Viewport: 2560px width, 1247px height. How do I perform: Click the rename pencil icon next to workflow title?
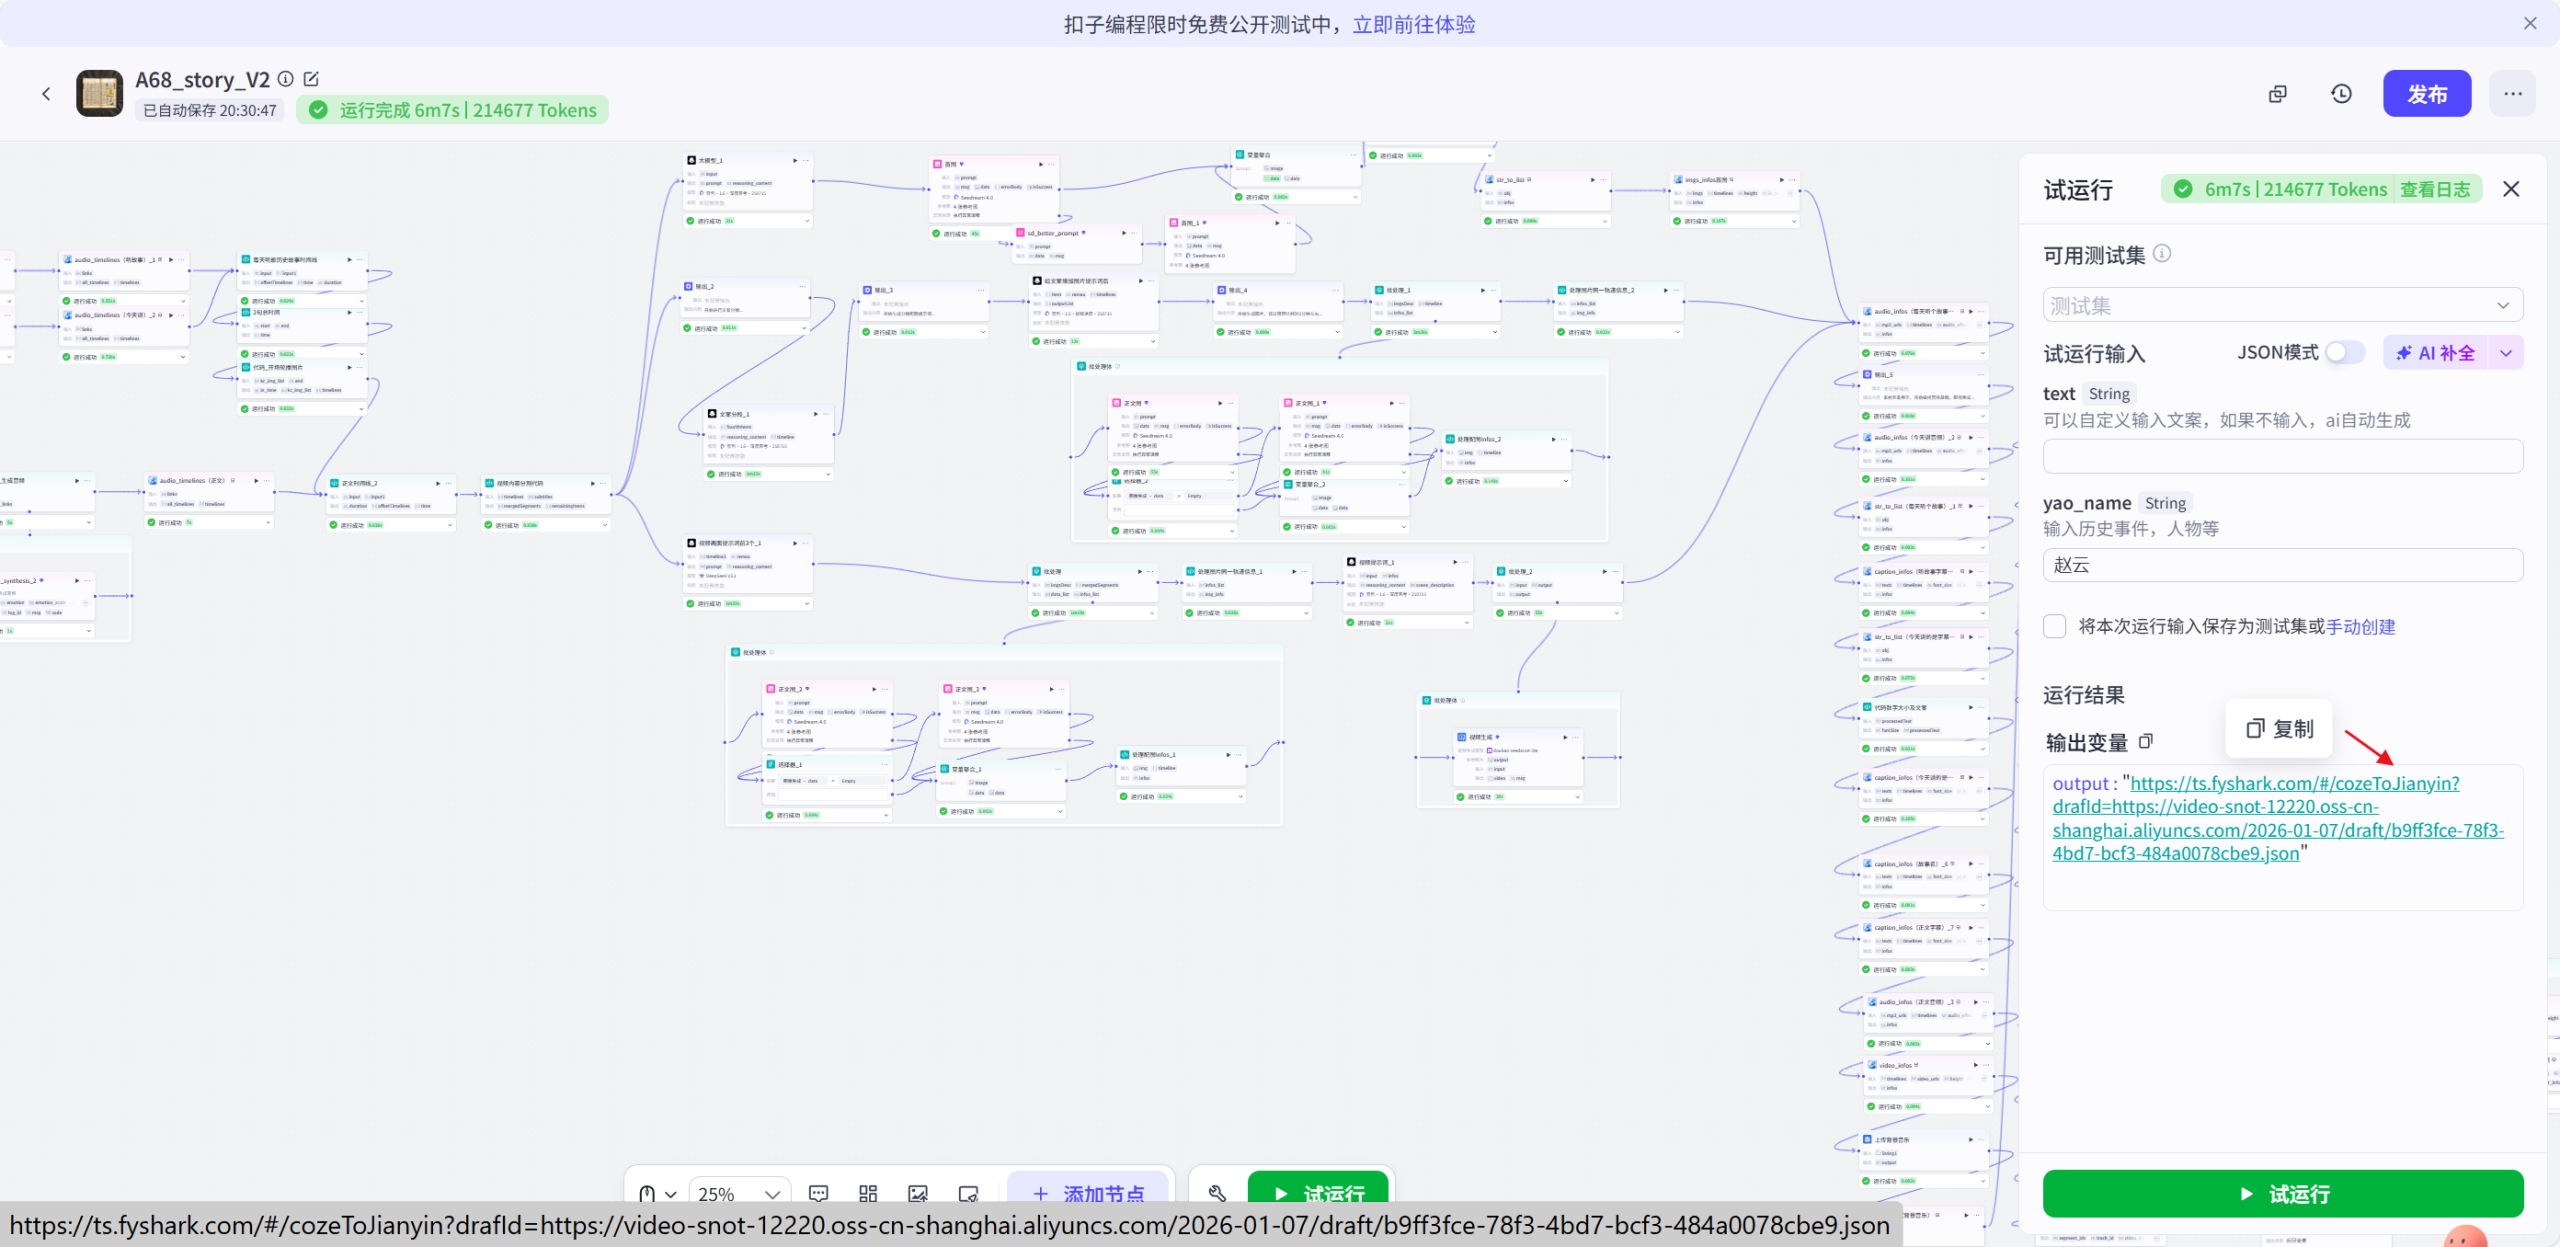pos(312,78)
